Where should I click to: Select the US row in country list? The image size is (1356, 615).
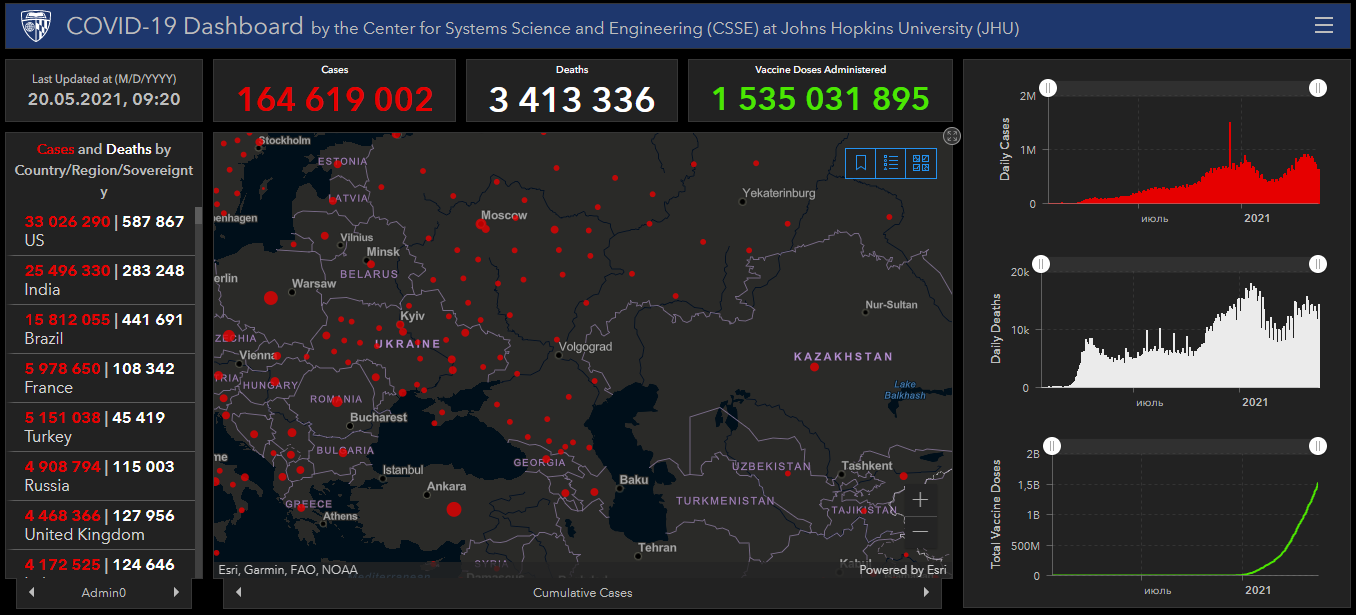[103, 231]
